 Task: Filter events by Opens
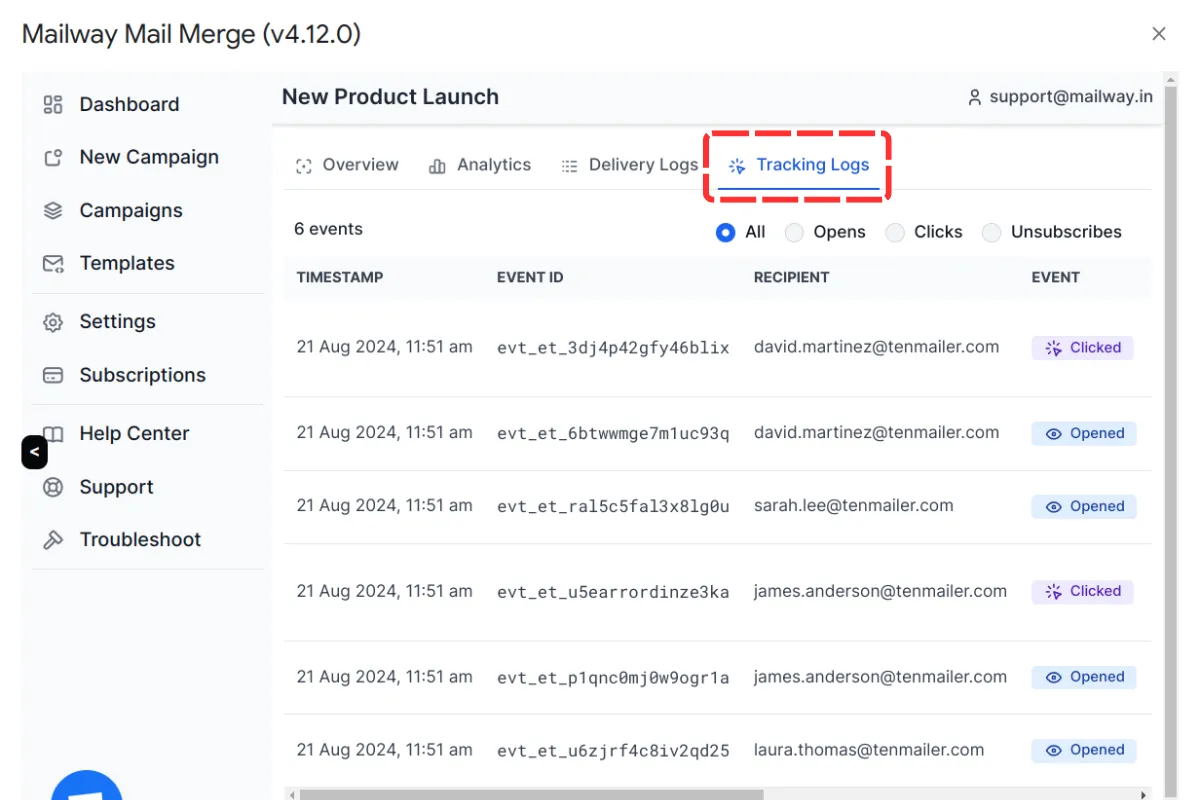794,232
